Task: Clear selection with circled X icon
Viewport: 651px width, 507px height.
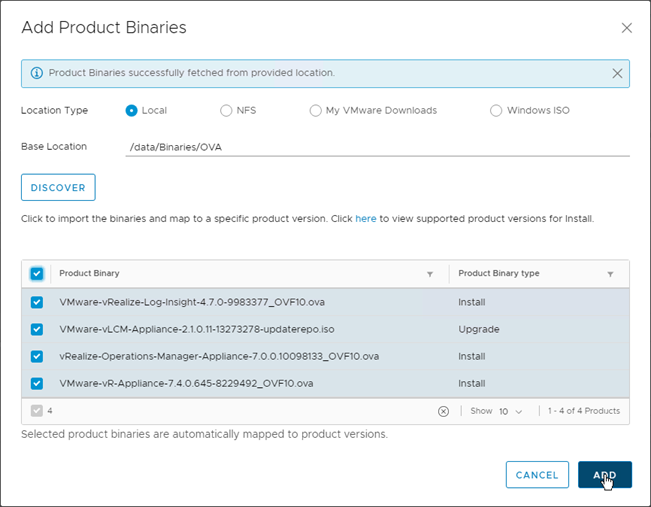Action: pos(444,411)
